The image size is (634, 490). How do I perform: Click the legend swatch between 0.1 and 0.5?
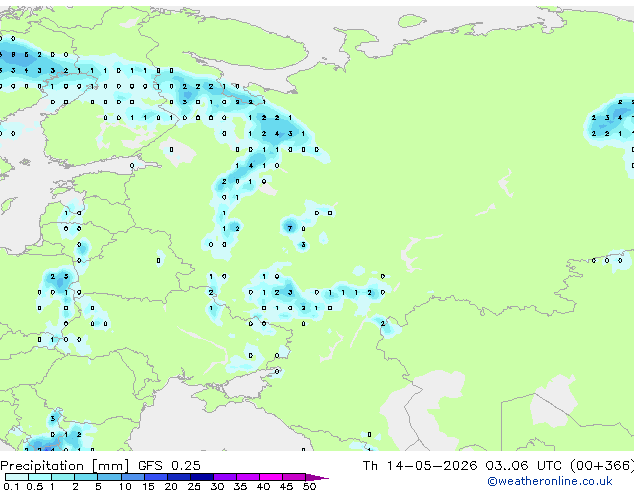(x=17, y=477)
